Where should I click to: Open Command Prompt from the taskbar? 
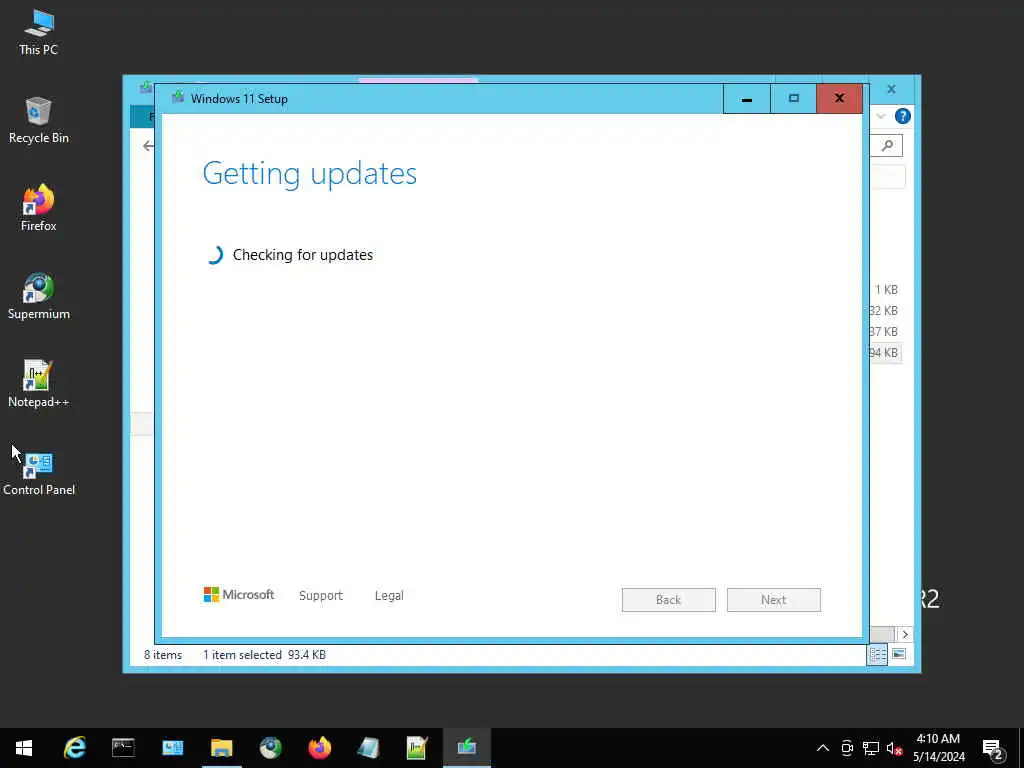pyautogui.click(x=123, y=748)
